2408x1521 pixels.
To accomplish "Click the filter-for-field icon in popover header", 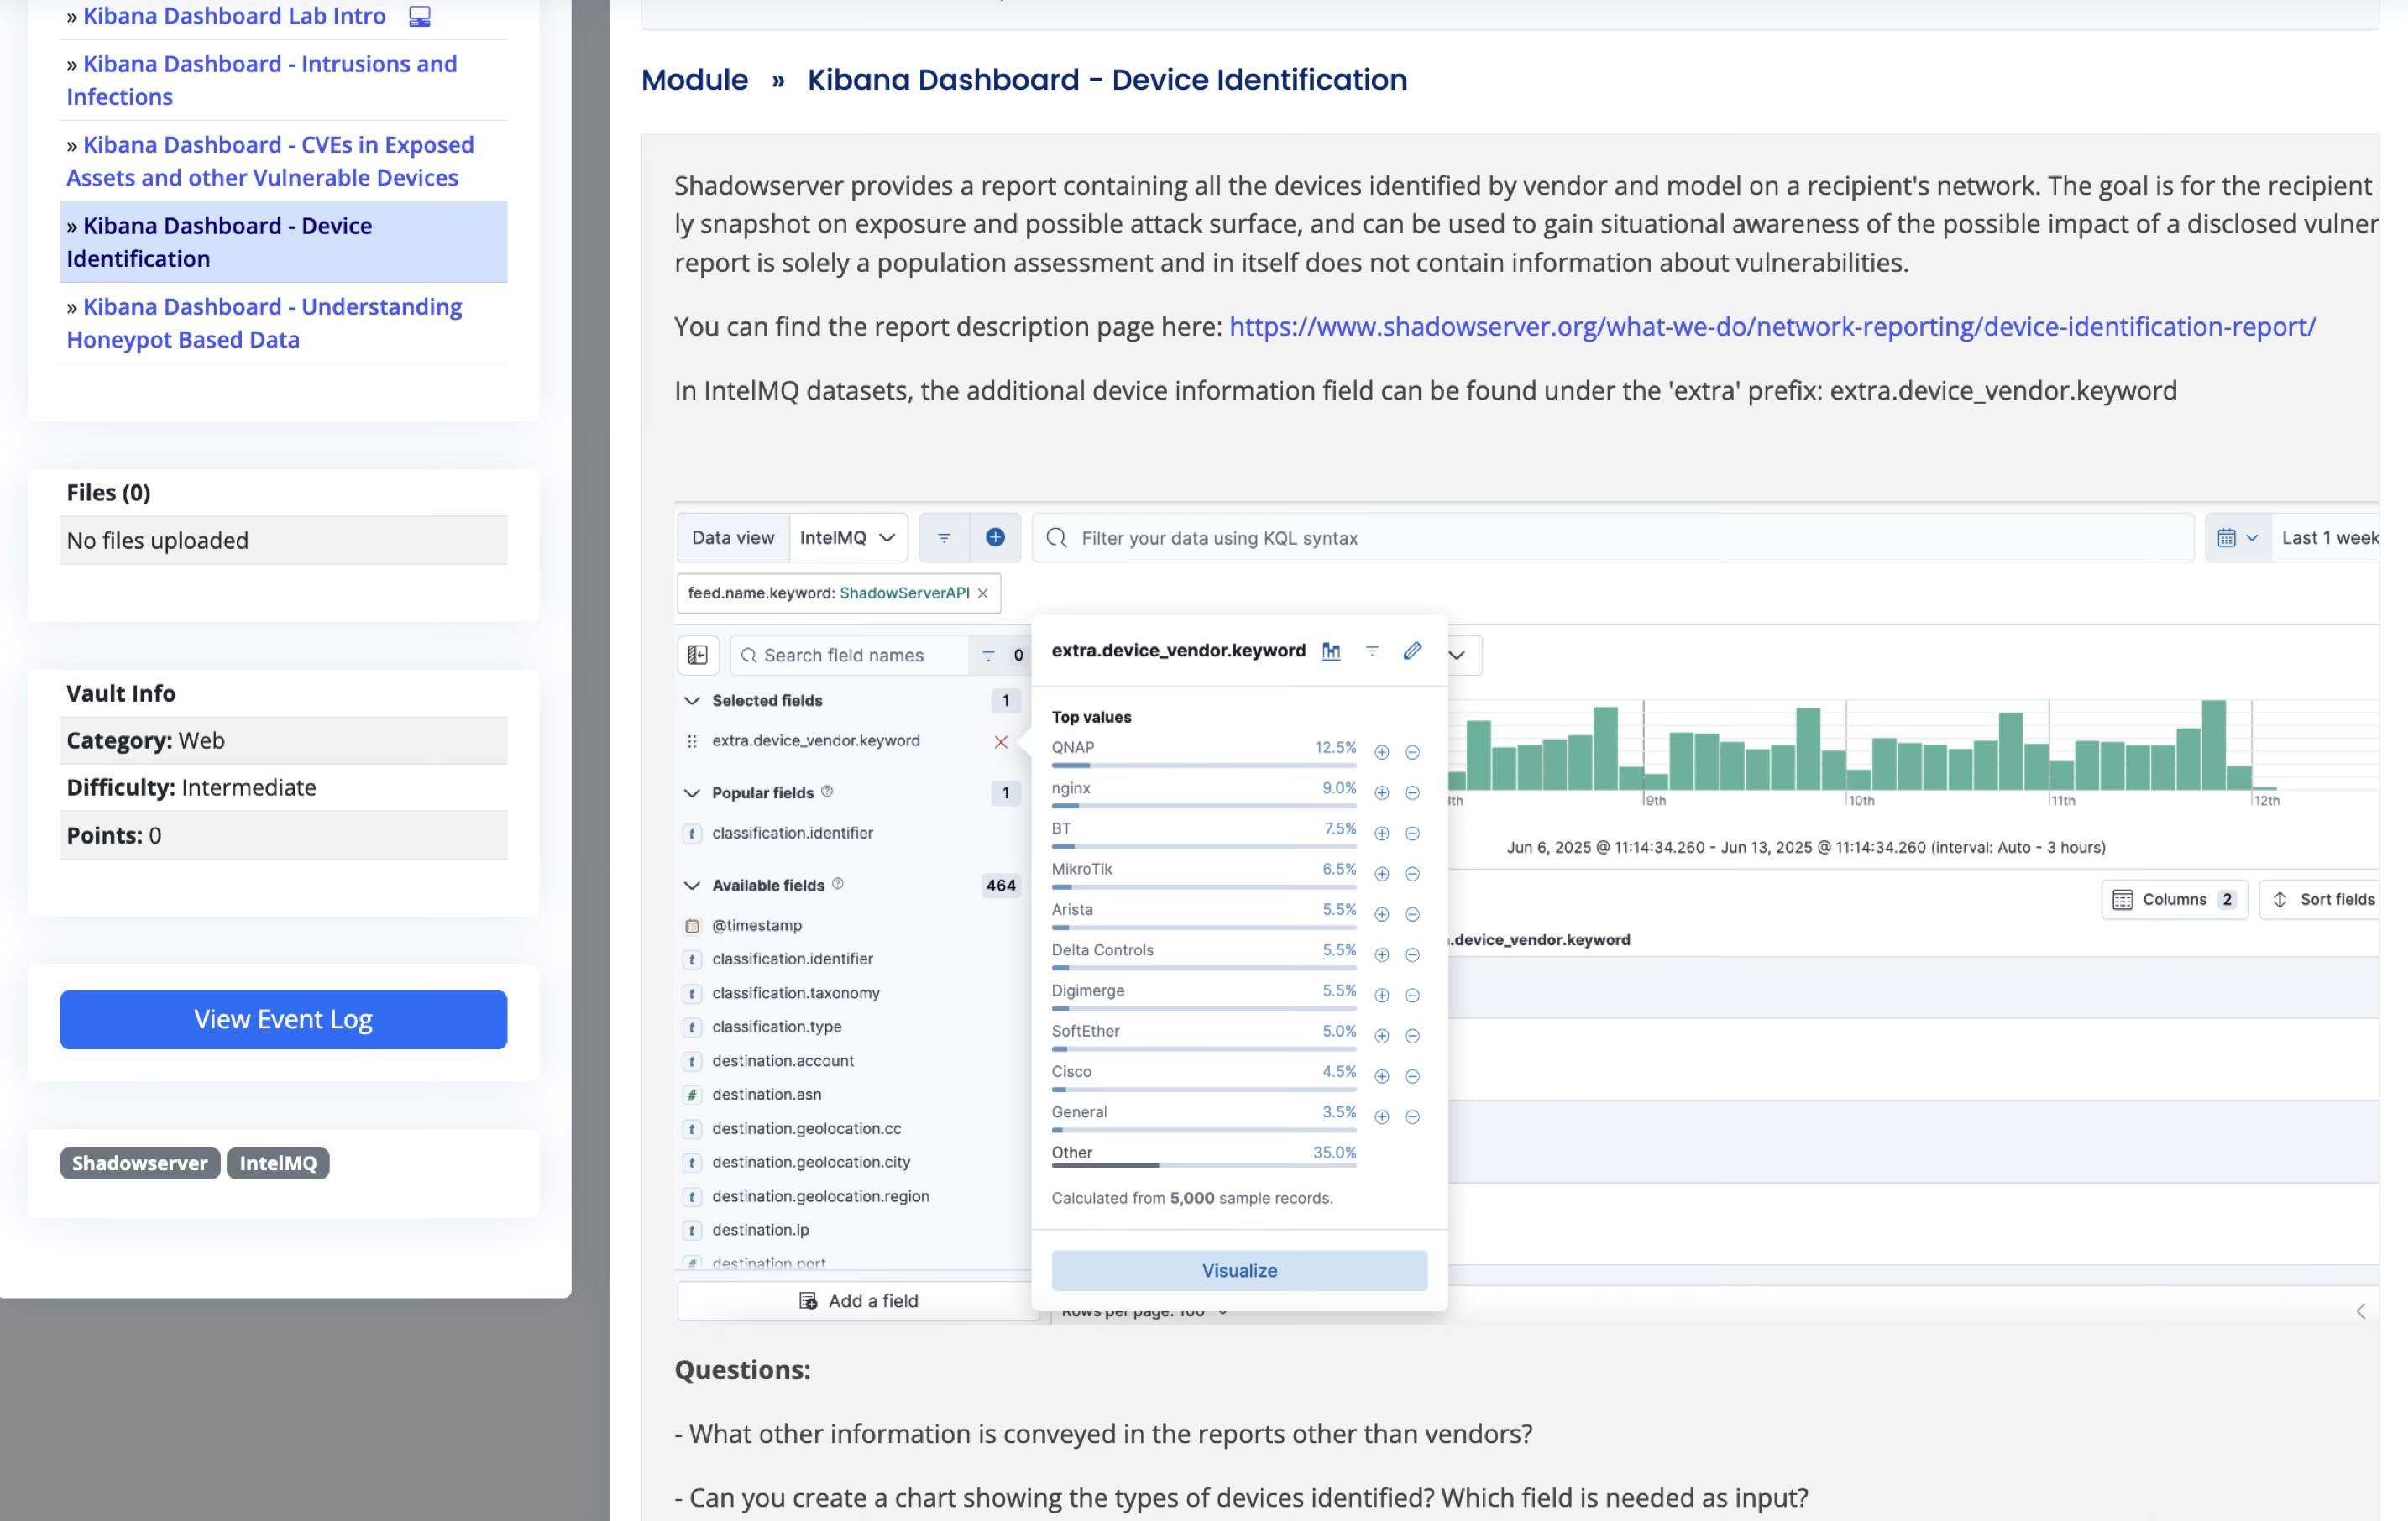I will tap(1372, 651).
